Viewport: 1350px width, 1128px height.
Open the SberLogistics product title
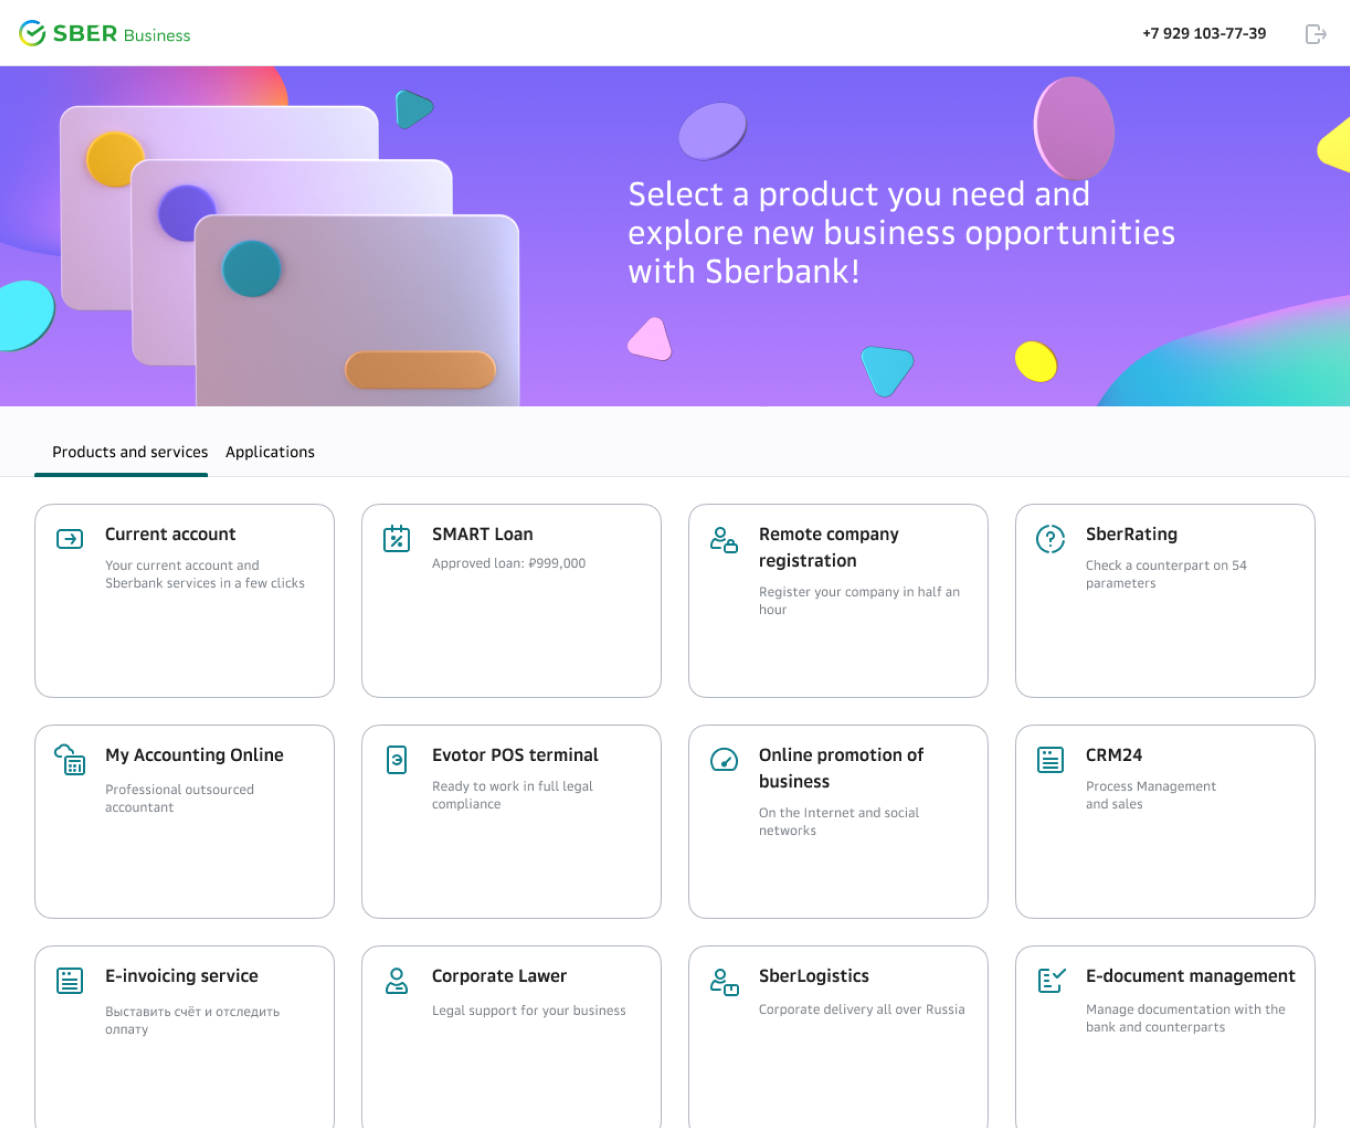coord(814,976)
